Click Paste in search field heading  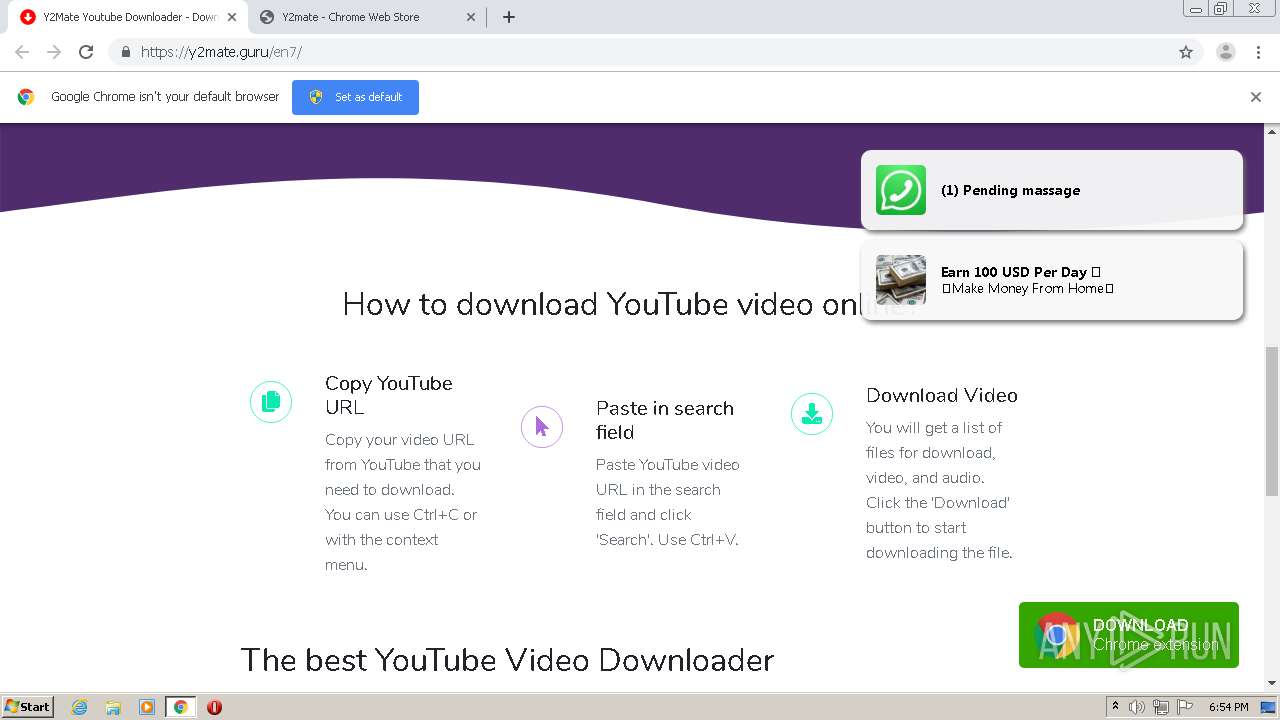coord(665,420)
